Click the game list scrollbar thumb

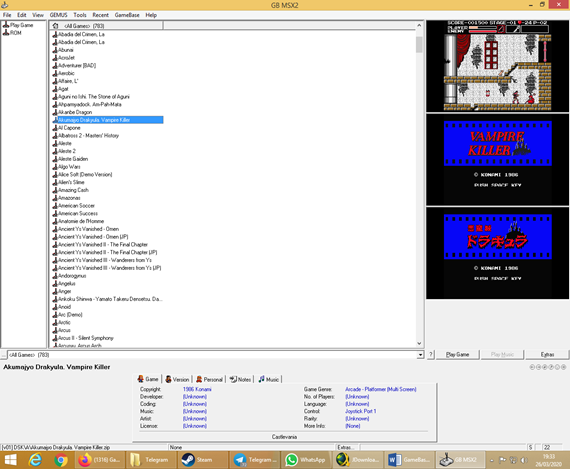tap(419, 45)
